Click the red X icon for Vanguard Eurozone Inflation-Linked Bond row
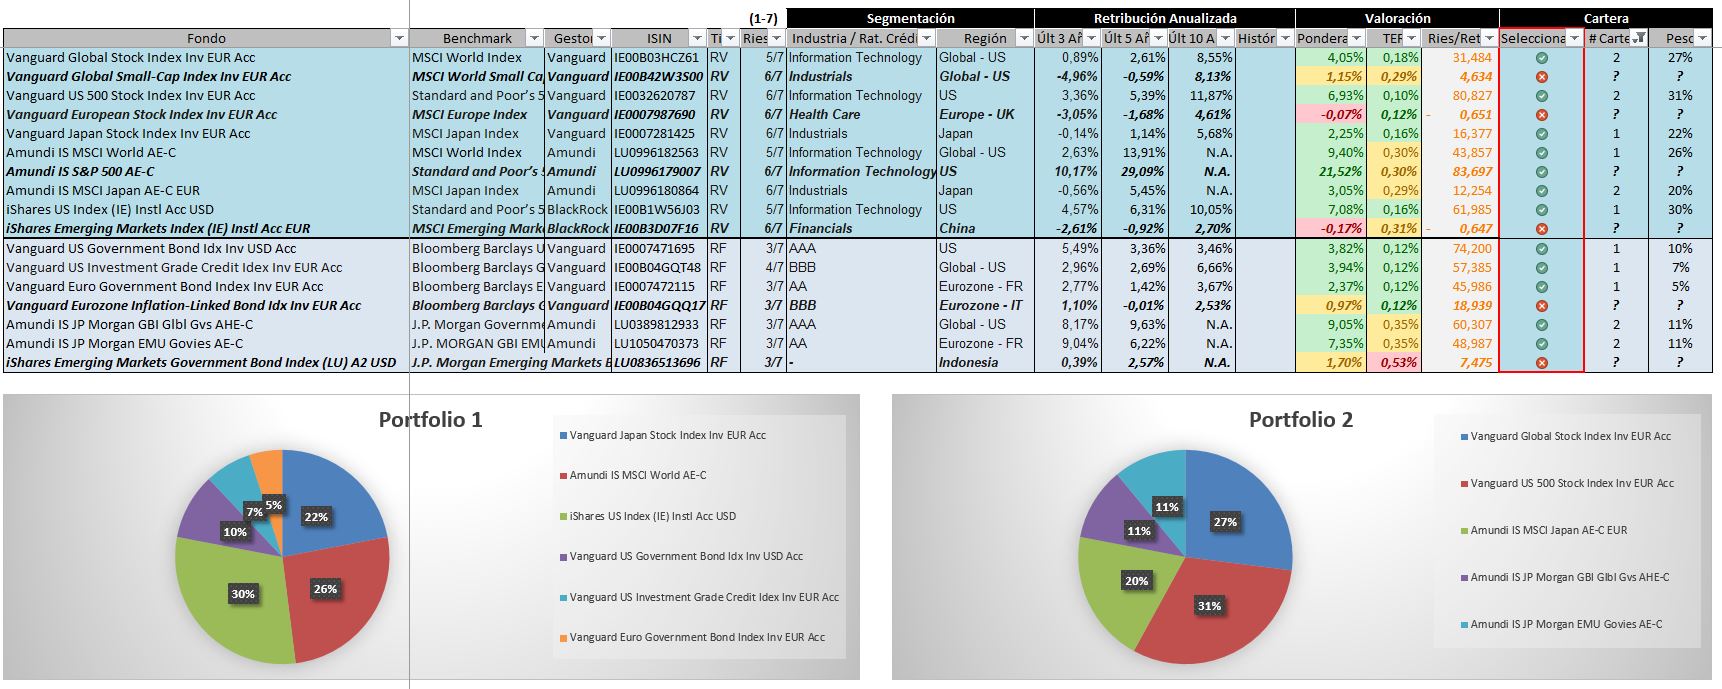 tap(1541, 306)
